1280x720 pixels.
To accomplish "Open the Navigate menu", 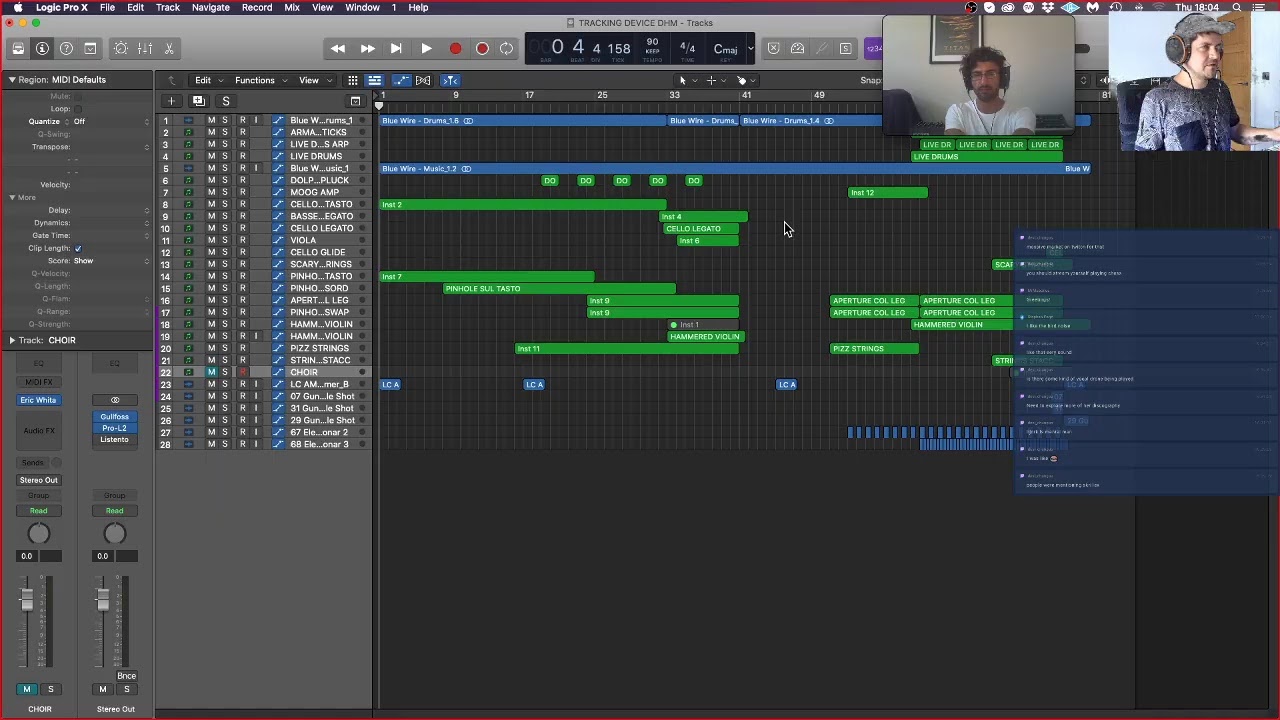I will pos(210,7).
